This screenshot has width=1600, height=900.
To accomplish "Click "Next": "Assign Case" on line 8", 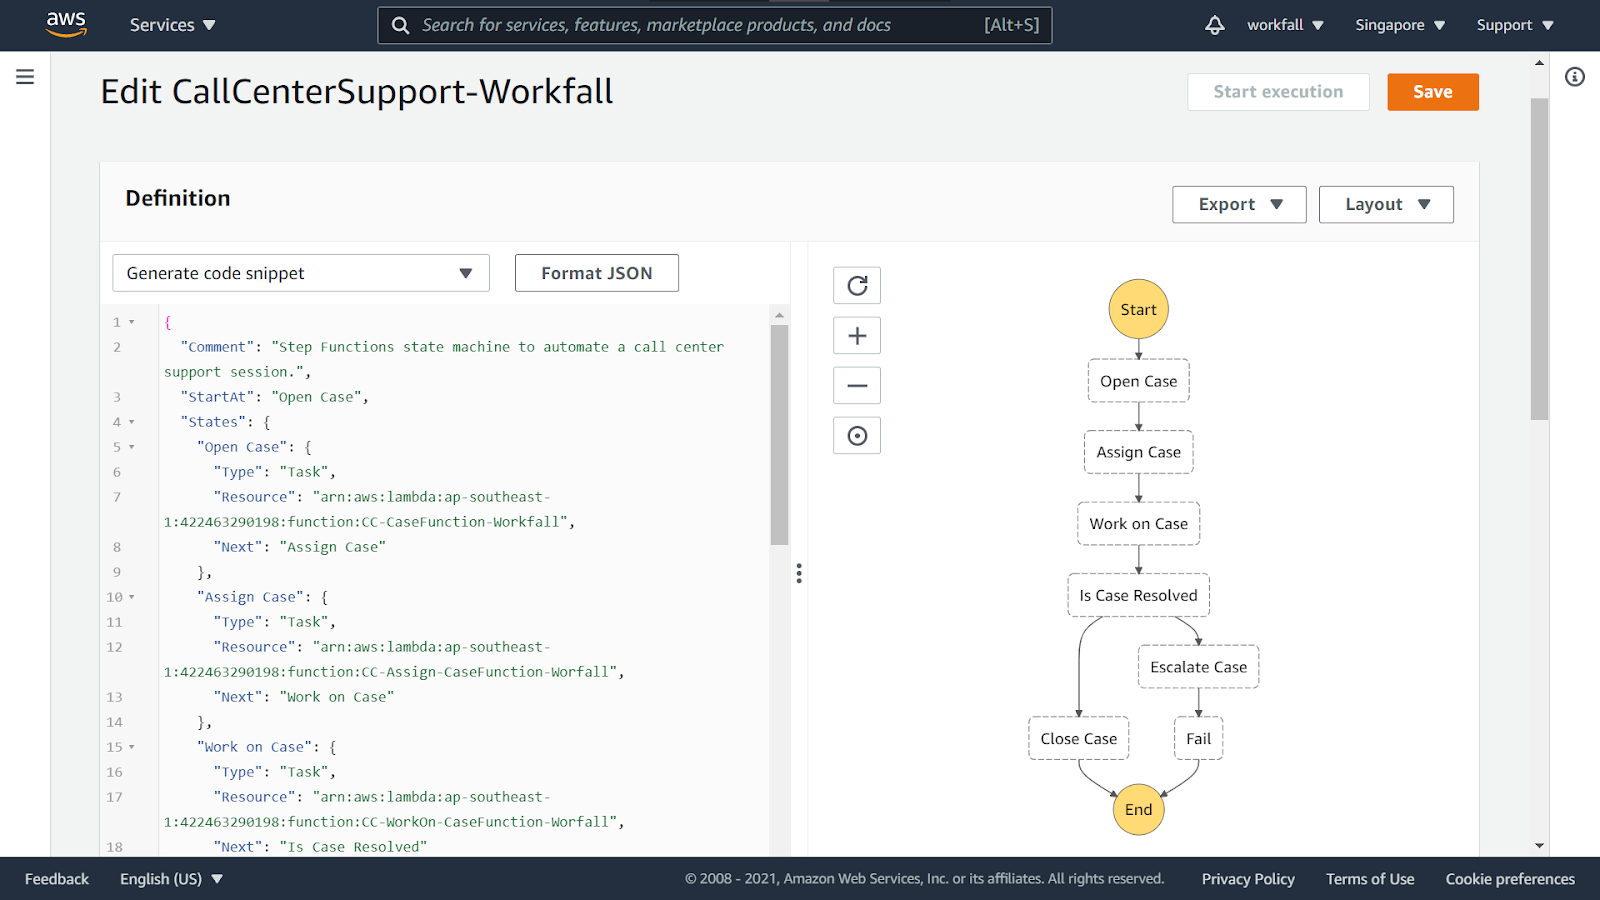I will tap(299, 547).
